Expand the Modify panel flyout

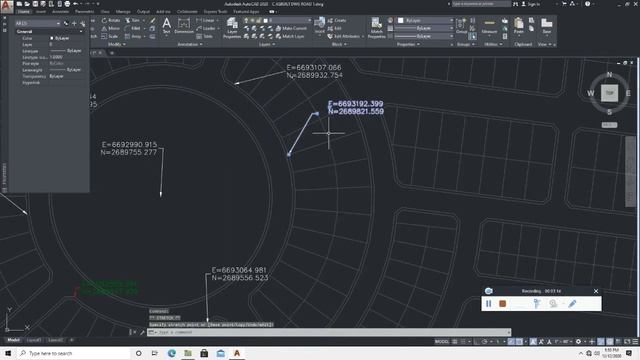[116, 44]
